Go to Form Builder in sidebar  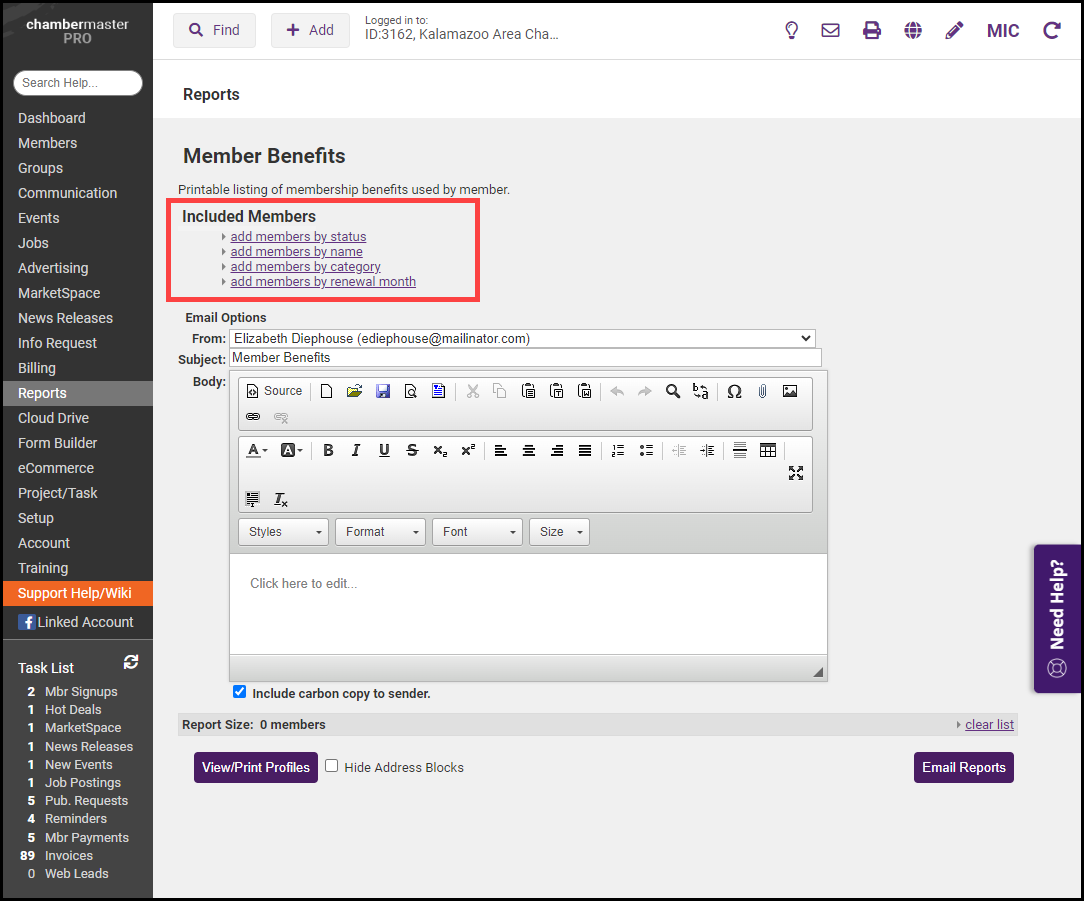tap(57, 443)
